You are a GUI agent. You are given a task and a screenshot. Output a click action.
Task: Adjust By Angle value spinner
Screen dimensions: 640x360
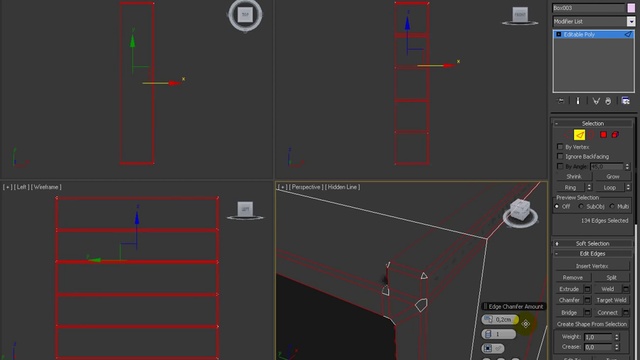coord(627,167)
